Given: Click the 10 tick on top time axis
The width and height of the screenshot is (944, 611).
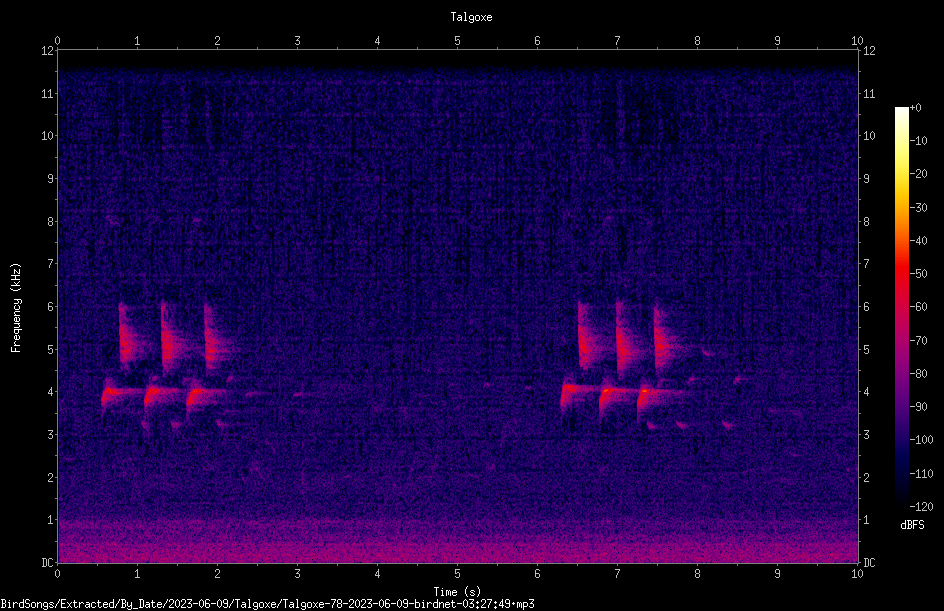Looking at the screenshot, I should click(x=857, y=40).
